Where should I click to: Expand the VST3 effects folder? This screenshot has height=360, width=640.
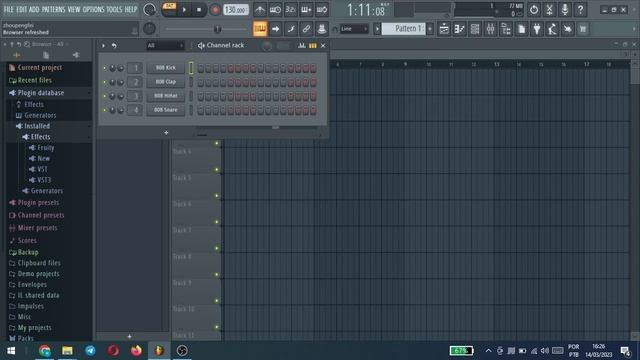click(x=44, y=180)
